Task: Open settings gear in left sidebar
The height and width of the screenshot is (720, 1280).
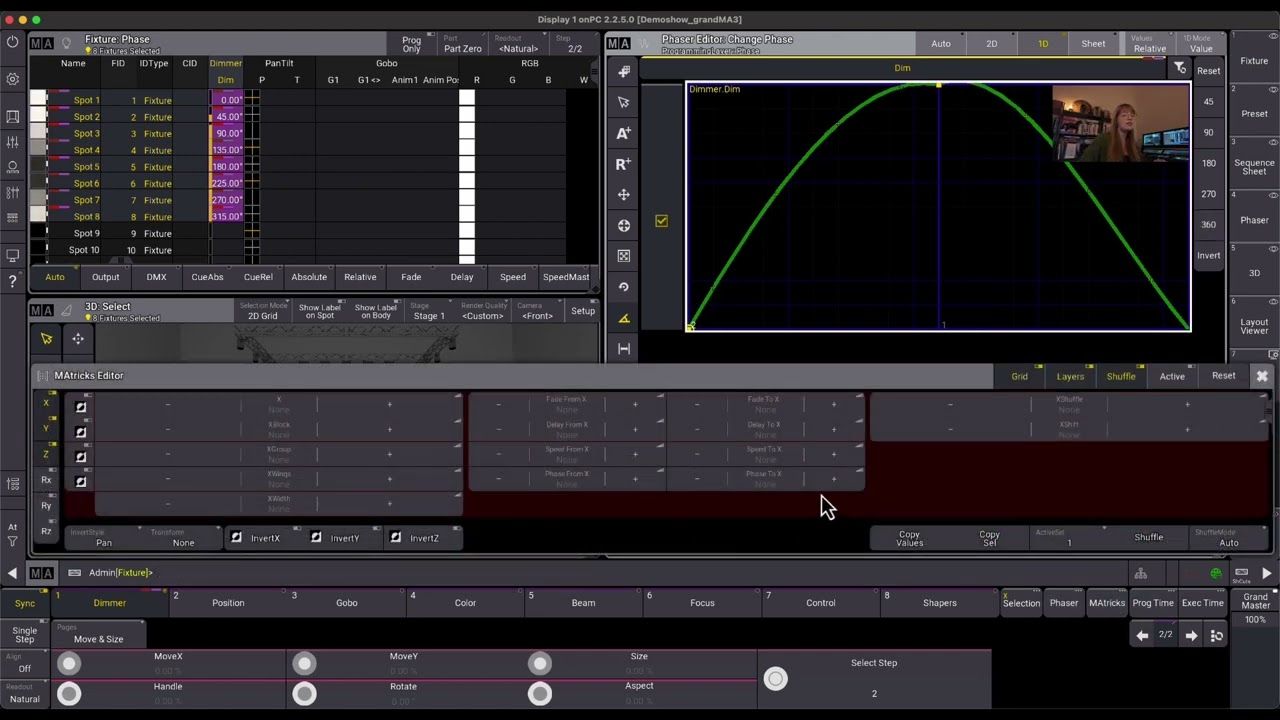Action: pos(12,79)
